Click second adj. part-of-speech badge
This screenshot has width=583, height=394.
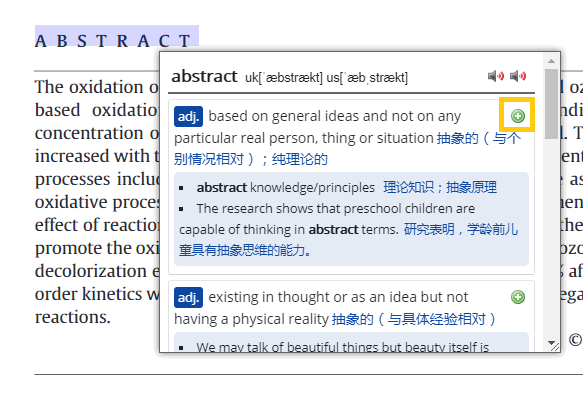(188, 297)
